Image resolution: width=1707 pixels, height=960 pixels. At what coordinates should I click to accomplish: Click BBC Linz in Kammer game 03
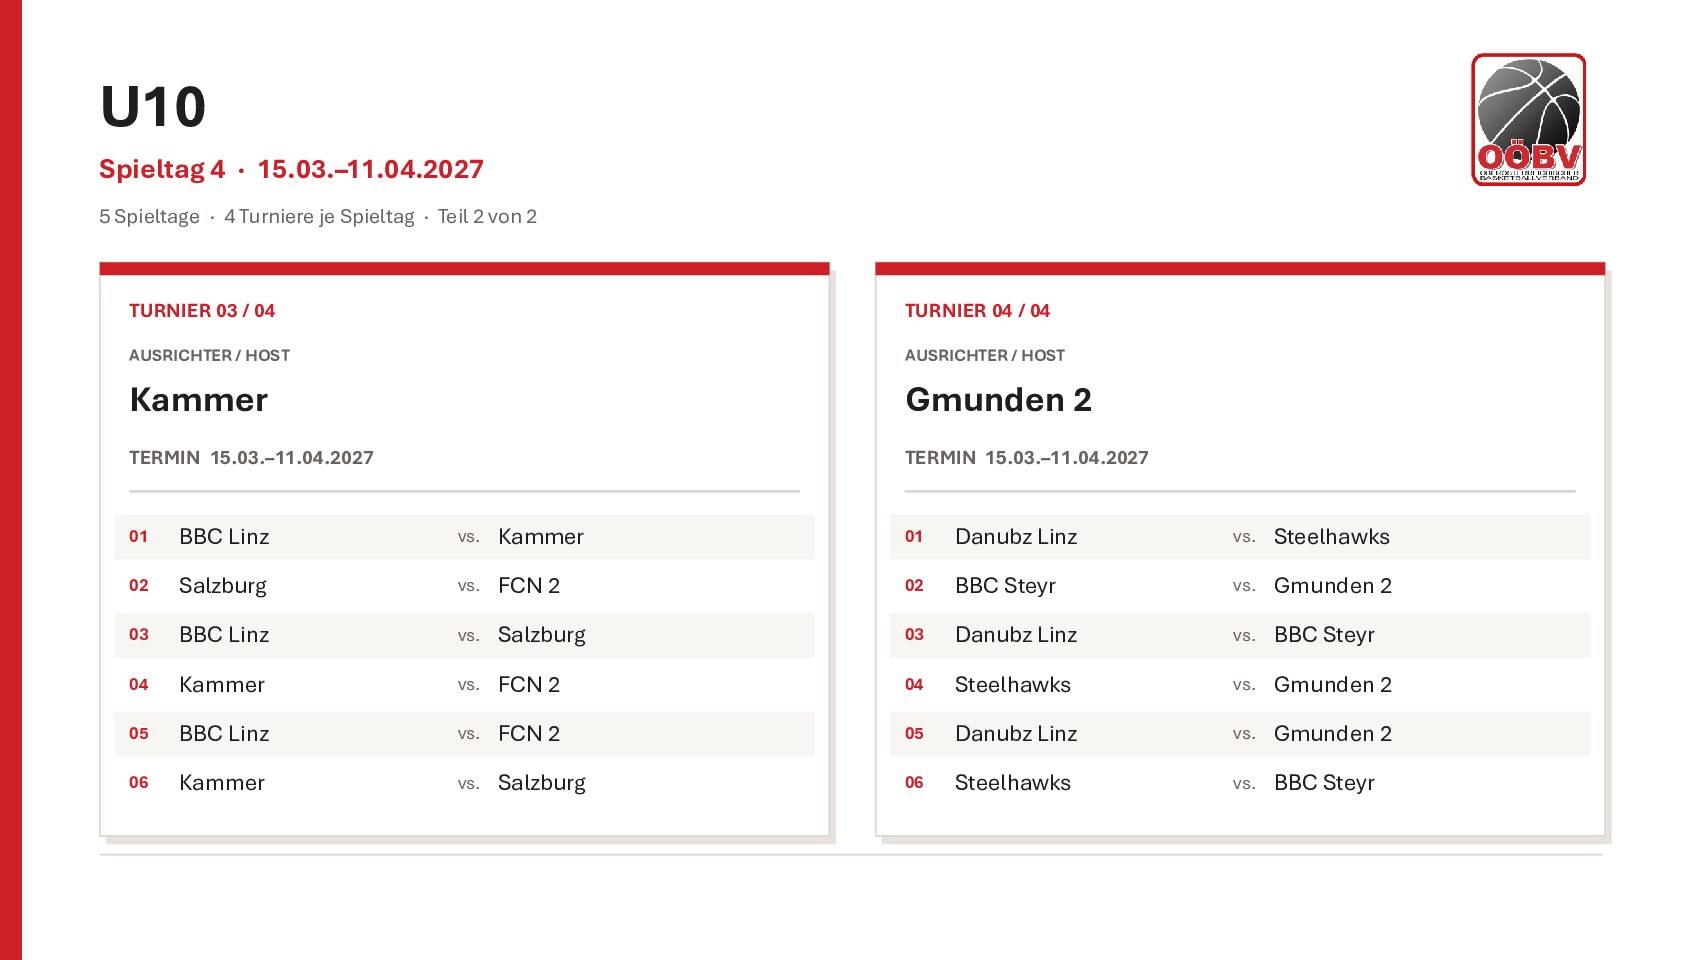(224, 635)
